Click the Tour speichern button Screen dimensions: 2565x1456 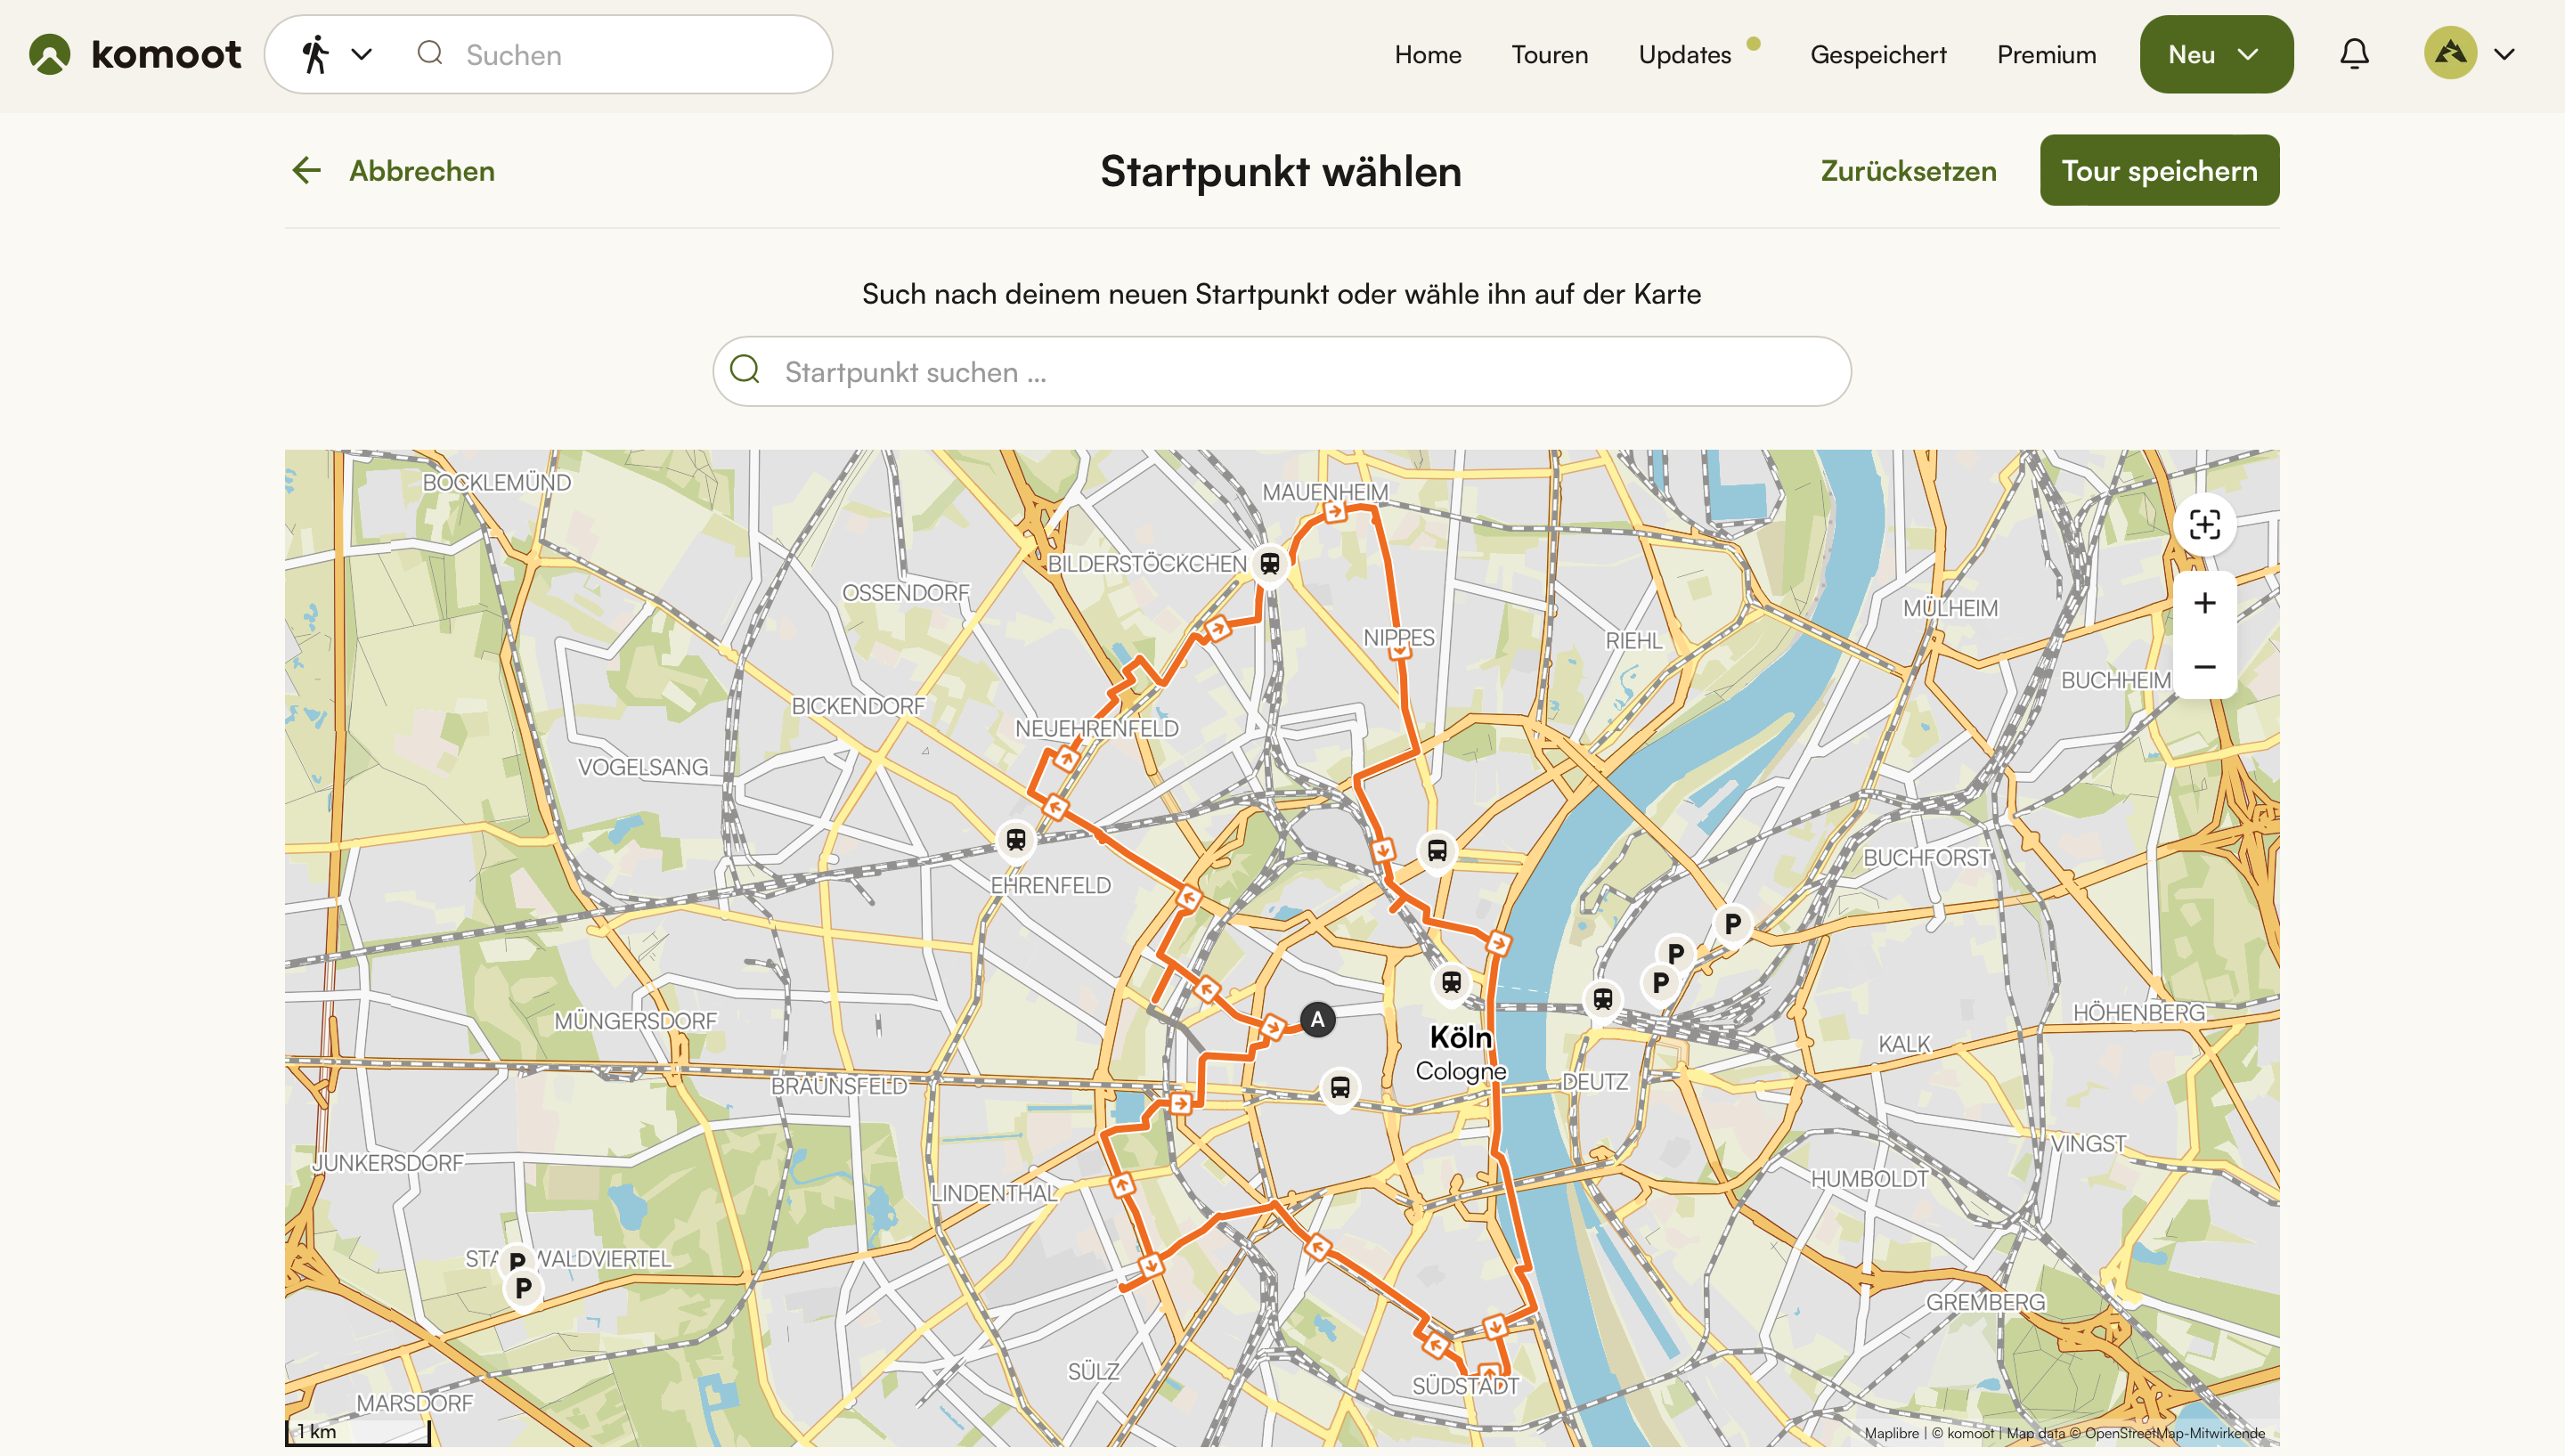pyautogui.click(x=2158, y=171)
